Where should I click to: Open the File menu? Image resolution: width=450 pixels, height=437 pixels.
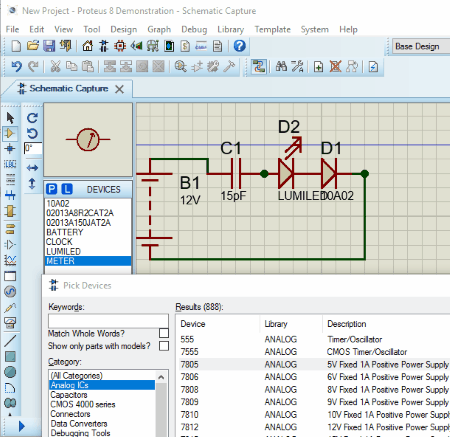[x=12, y=29]
